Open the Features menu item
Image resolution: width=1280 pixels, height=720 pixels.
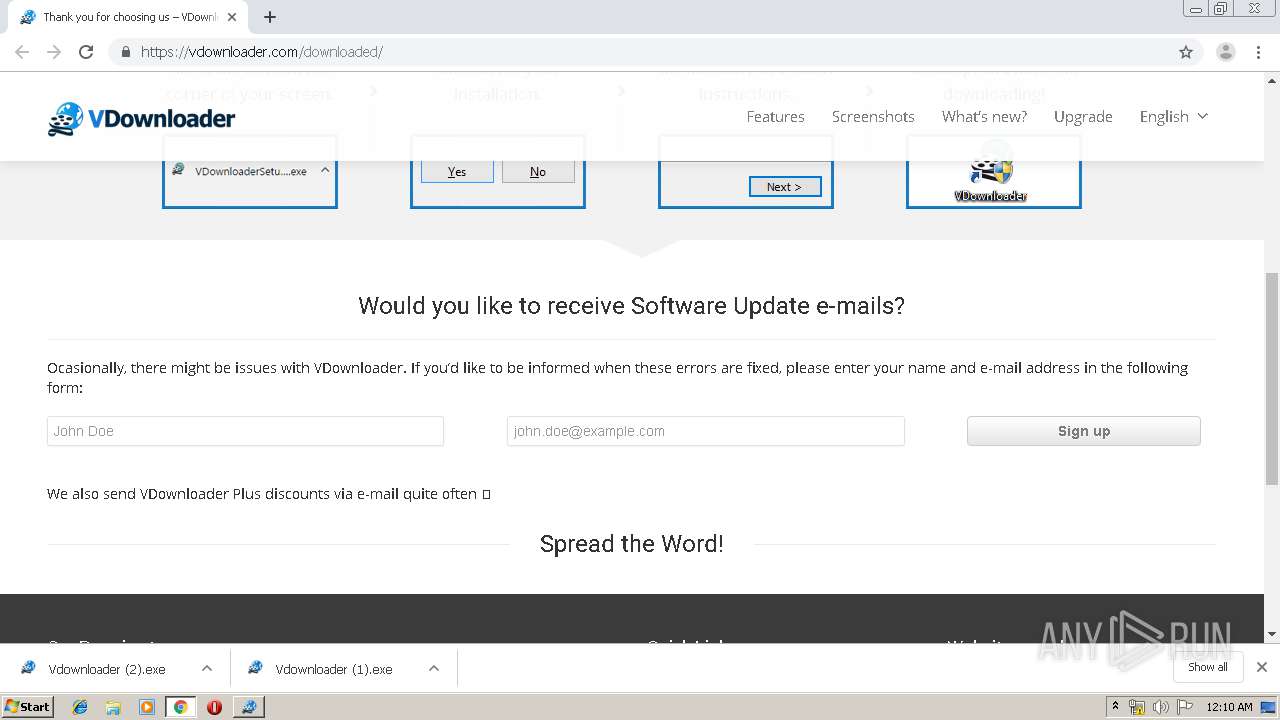tap(775, 117)
